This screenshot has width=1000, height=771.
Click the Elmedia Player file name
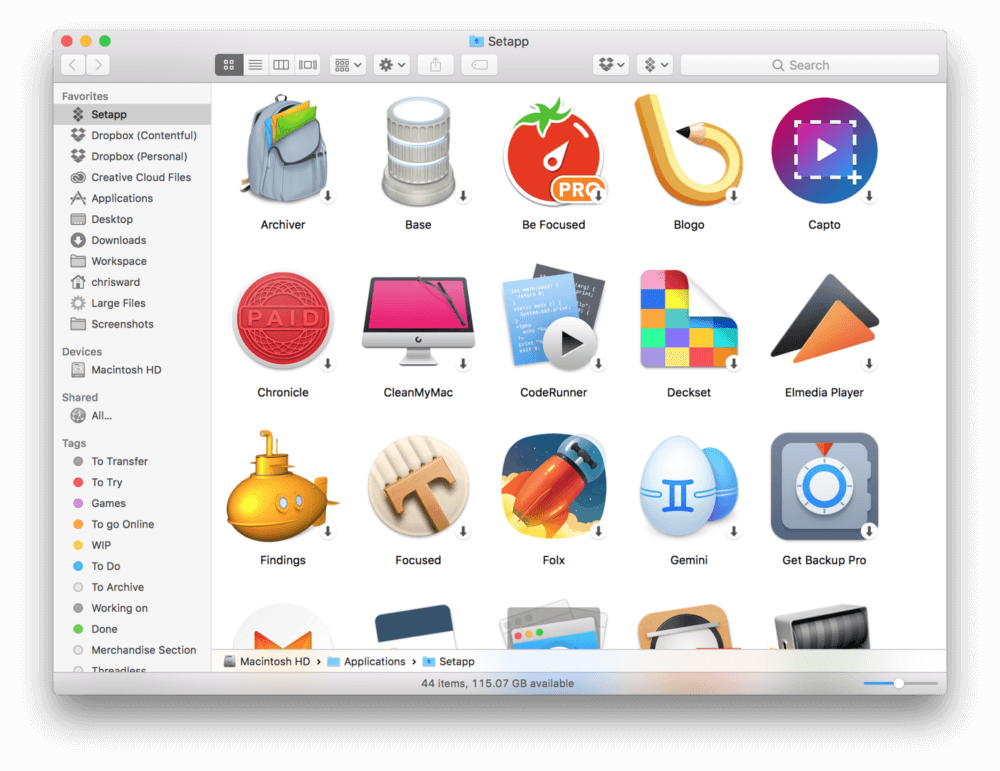pyautogui.click(x=824, y=393)
